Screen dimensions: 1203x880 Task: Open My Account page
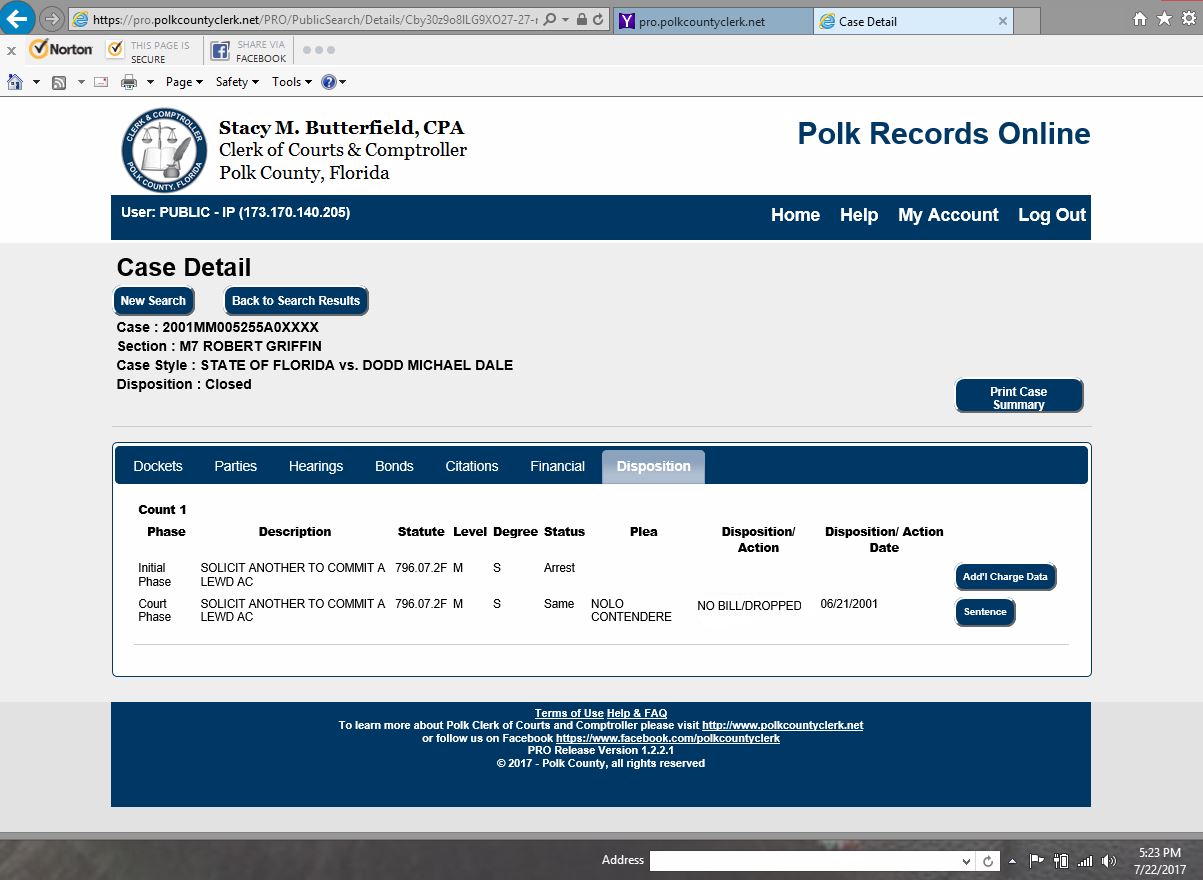pyautogui.click(x=948, y=215)
